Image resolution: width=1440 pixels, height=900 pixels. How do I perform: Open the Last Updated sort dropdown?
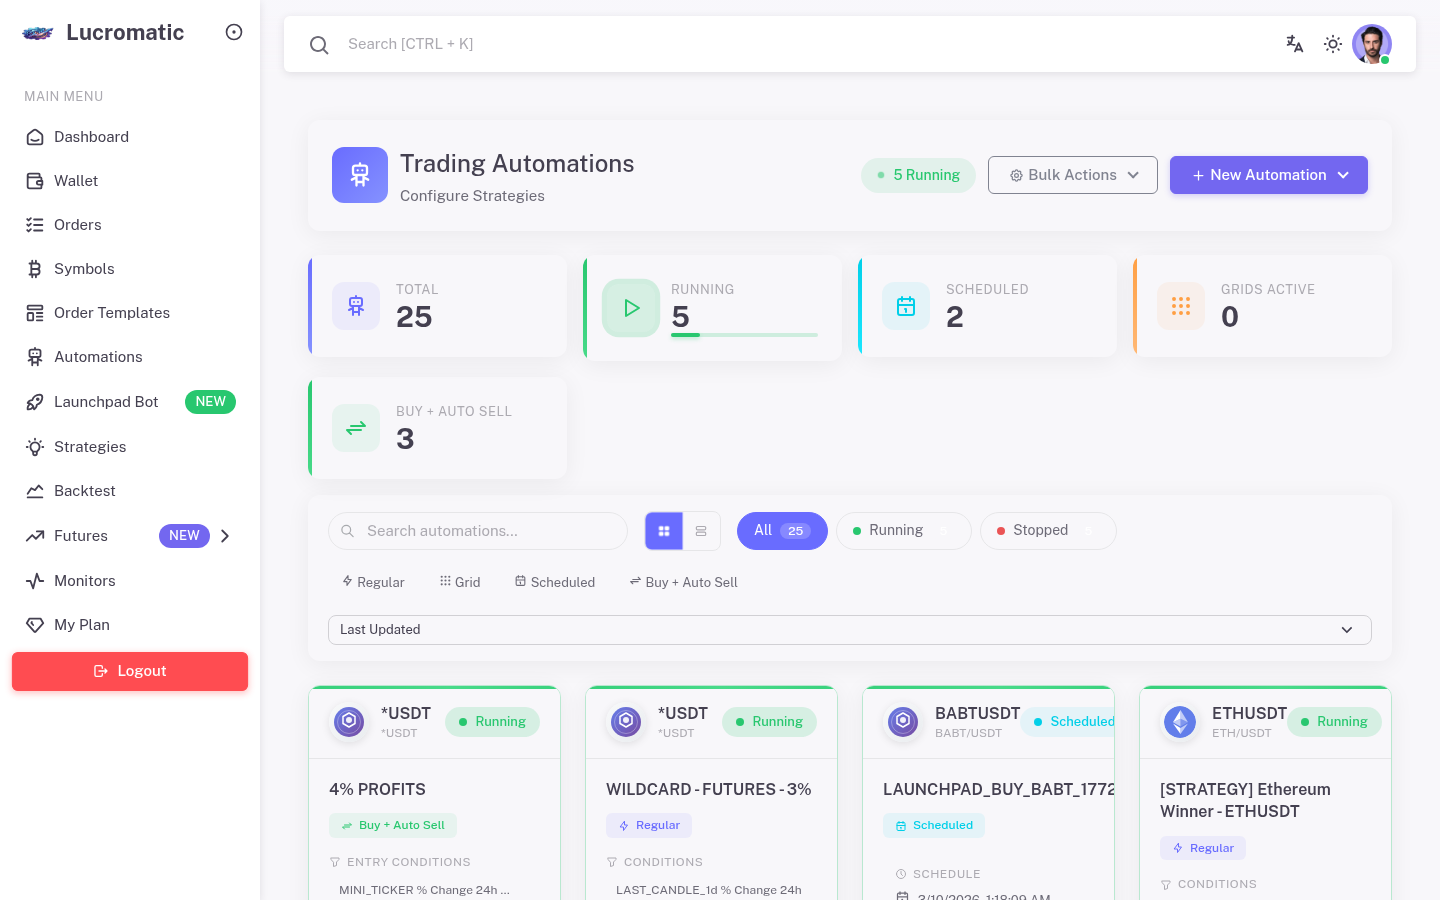pos(849,630)
